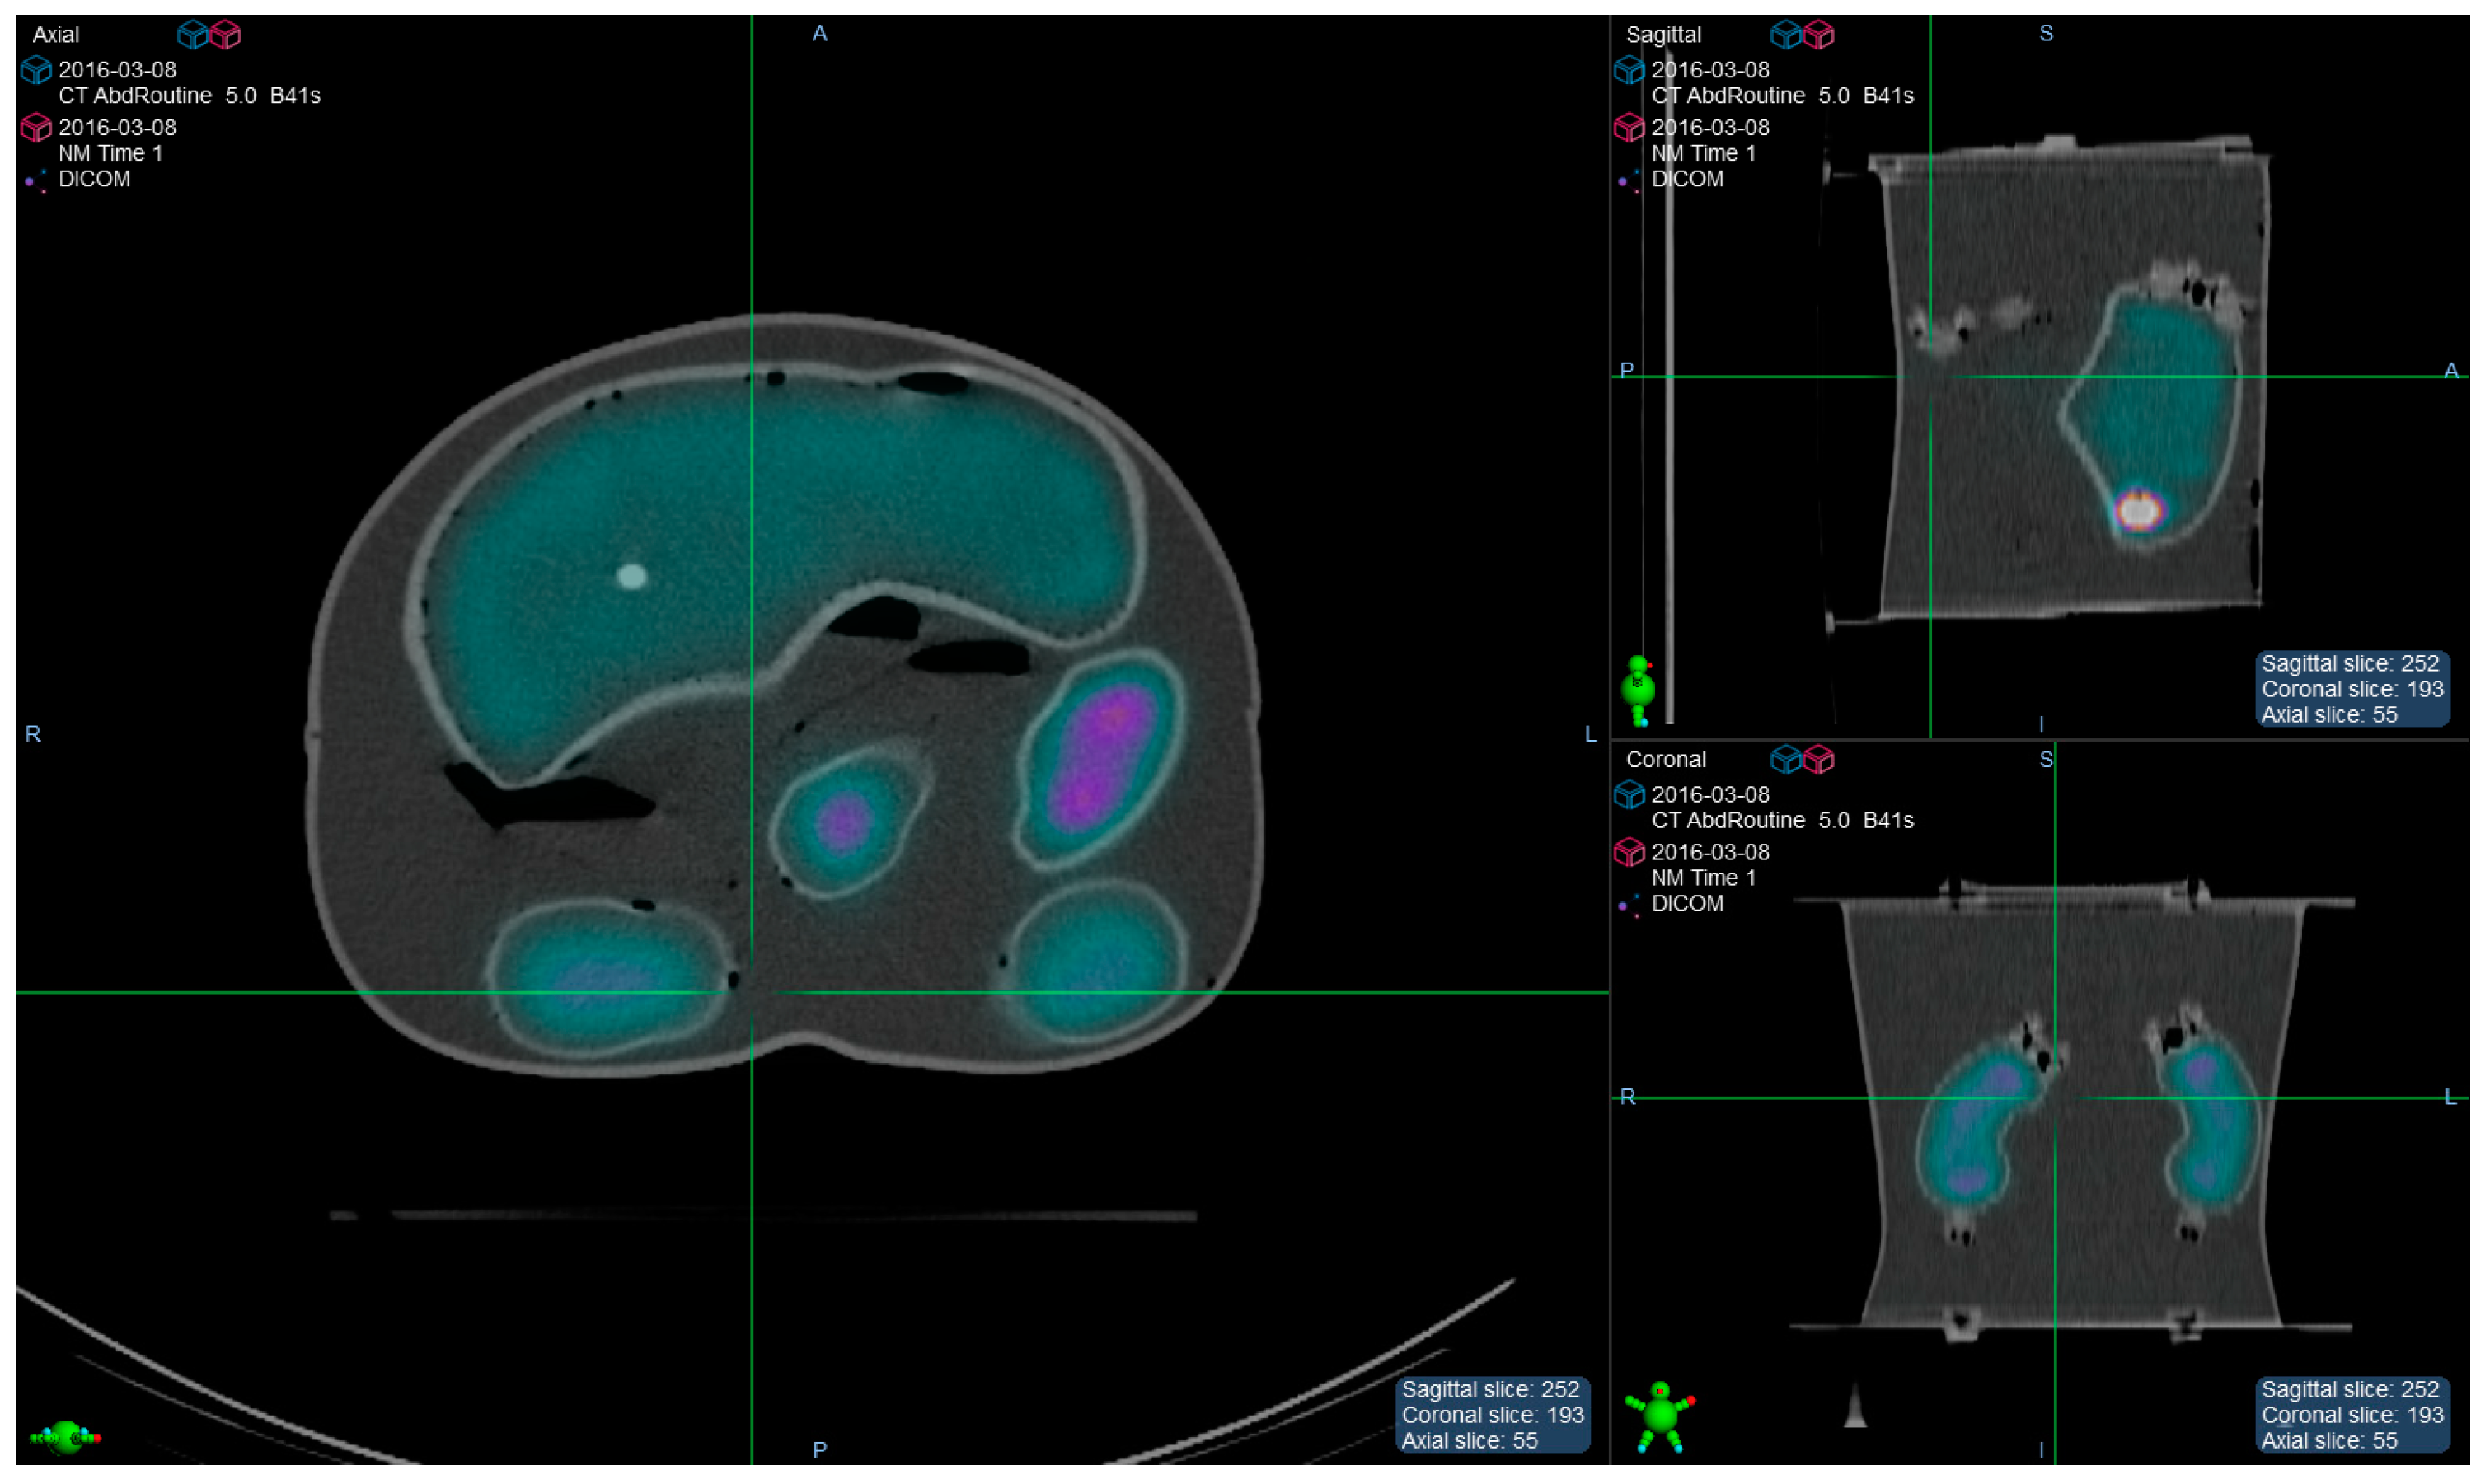Click the green orientation figure in Sagittal view
Image resolution: width=2490 pixels, height=1484 pixels.
click(x=1639, y=690)
